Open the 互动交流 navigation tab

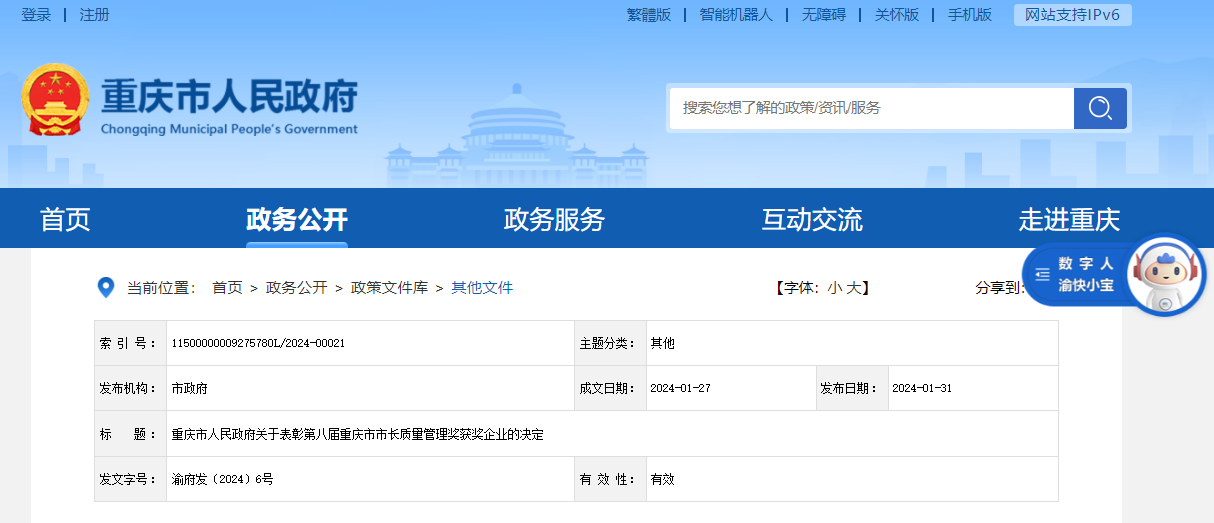coord(812,220)
